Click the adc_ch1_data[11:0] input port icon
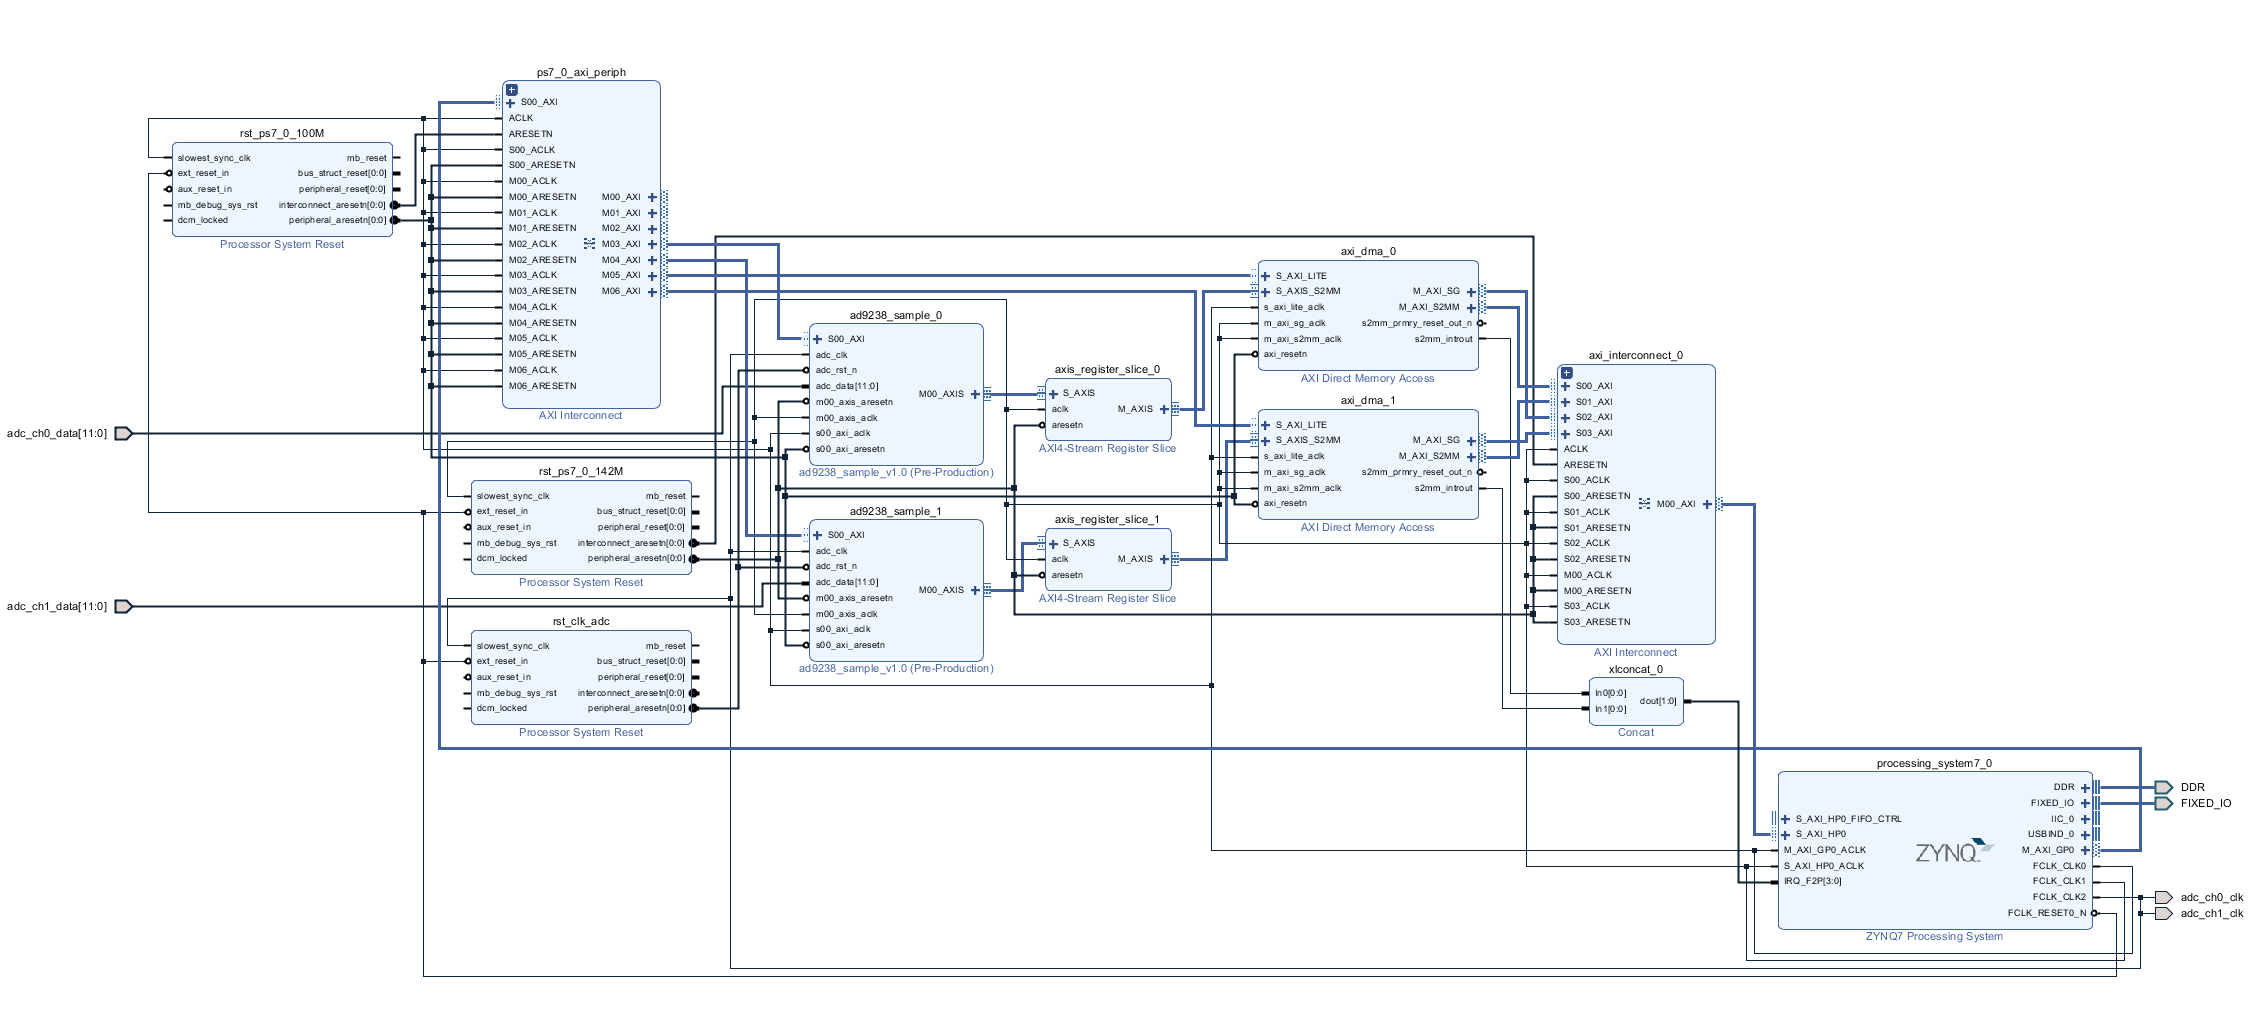2253x1035 pixels. 124,607
